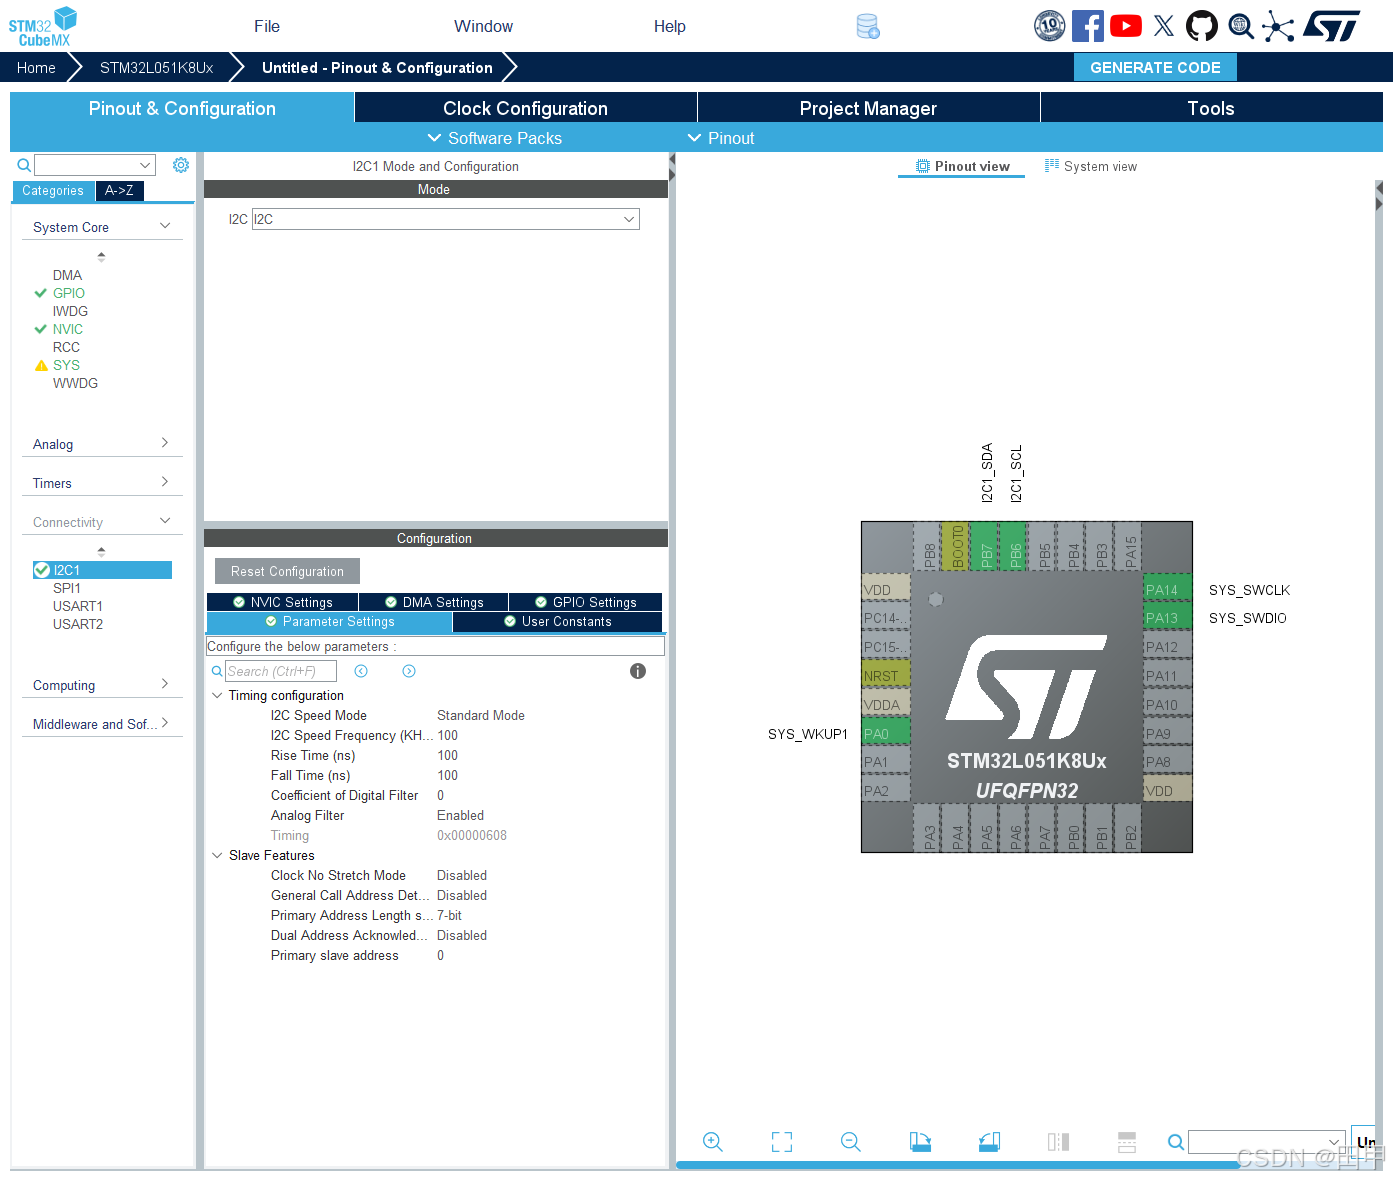
Task: Click the peripheral search magnifier icon
Action: tap(24, 165)
